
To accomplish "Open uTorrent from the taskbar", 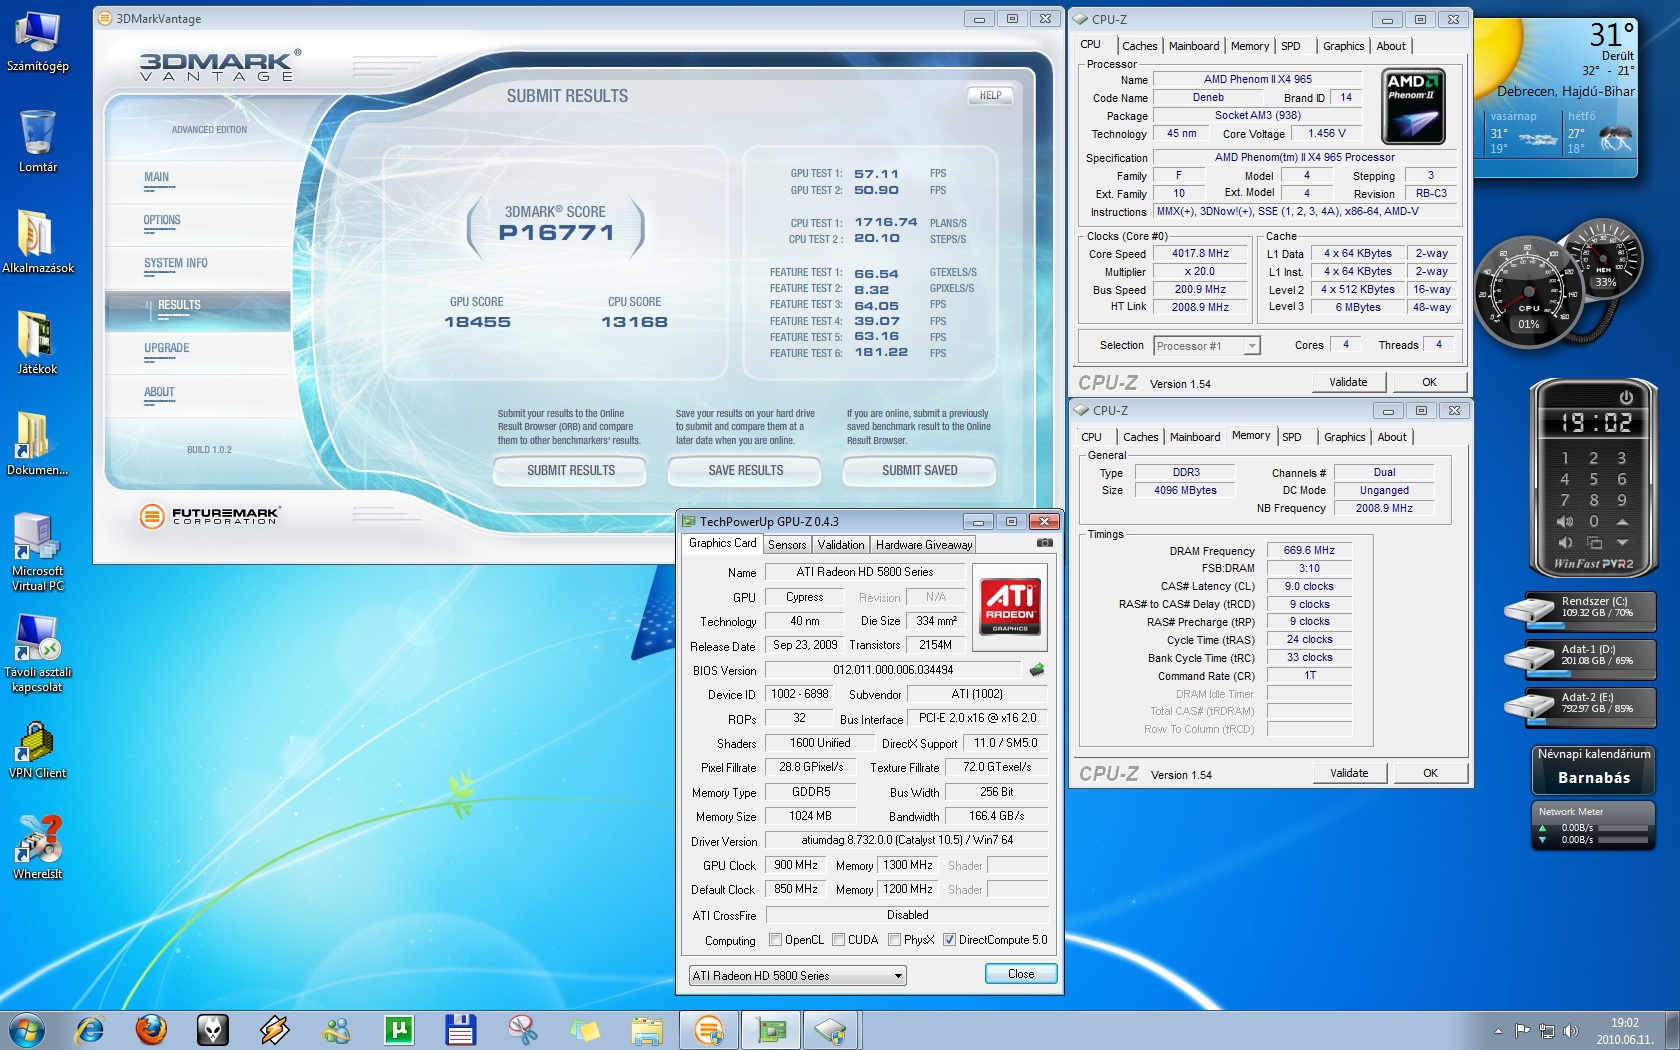I will (399, 1030).
